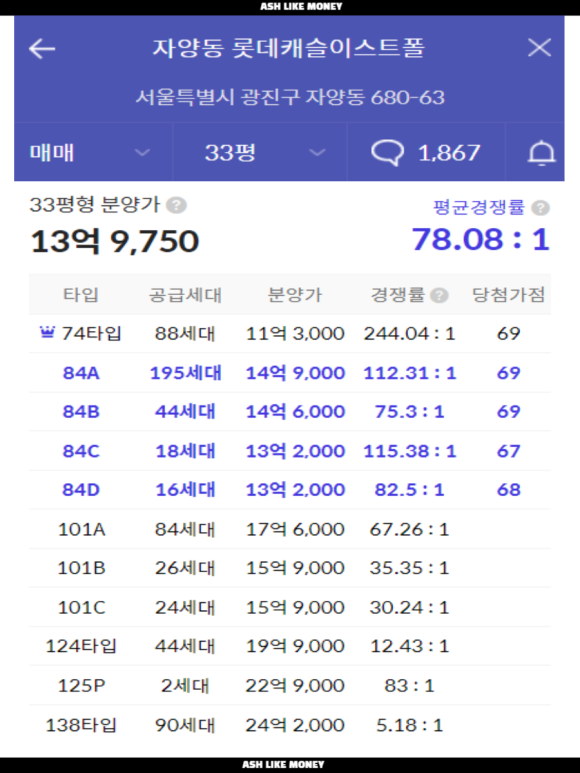Click the 33평형 분양가 label
The width and height of the screenshot is (580, 773).
pos(95,204)
